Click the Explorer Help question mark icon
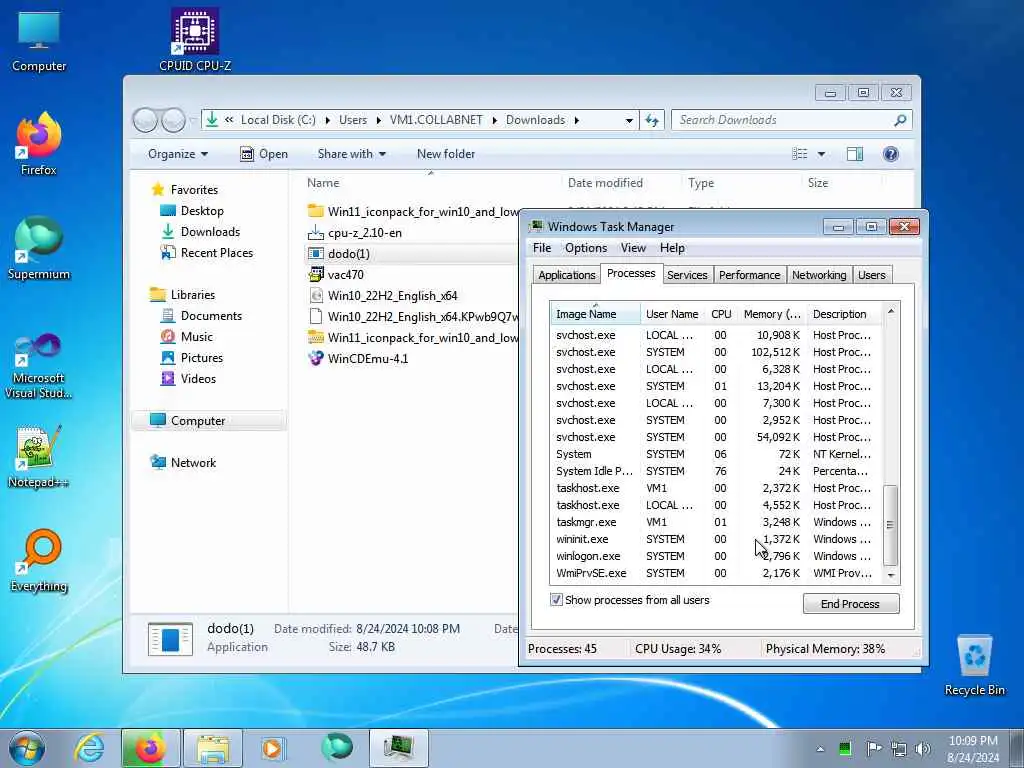The width and height of the screenshot is (1024, 768). pos(890,153)
